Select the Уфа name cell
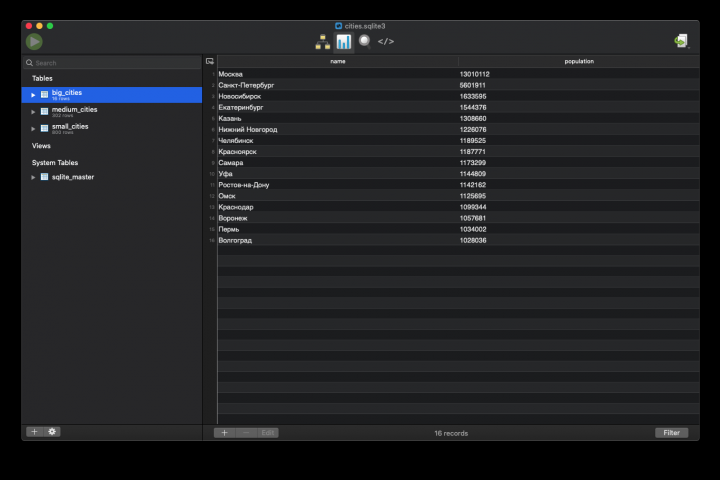 tap(338, 174)
